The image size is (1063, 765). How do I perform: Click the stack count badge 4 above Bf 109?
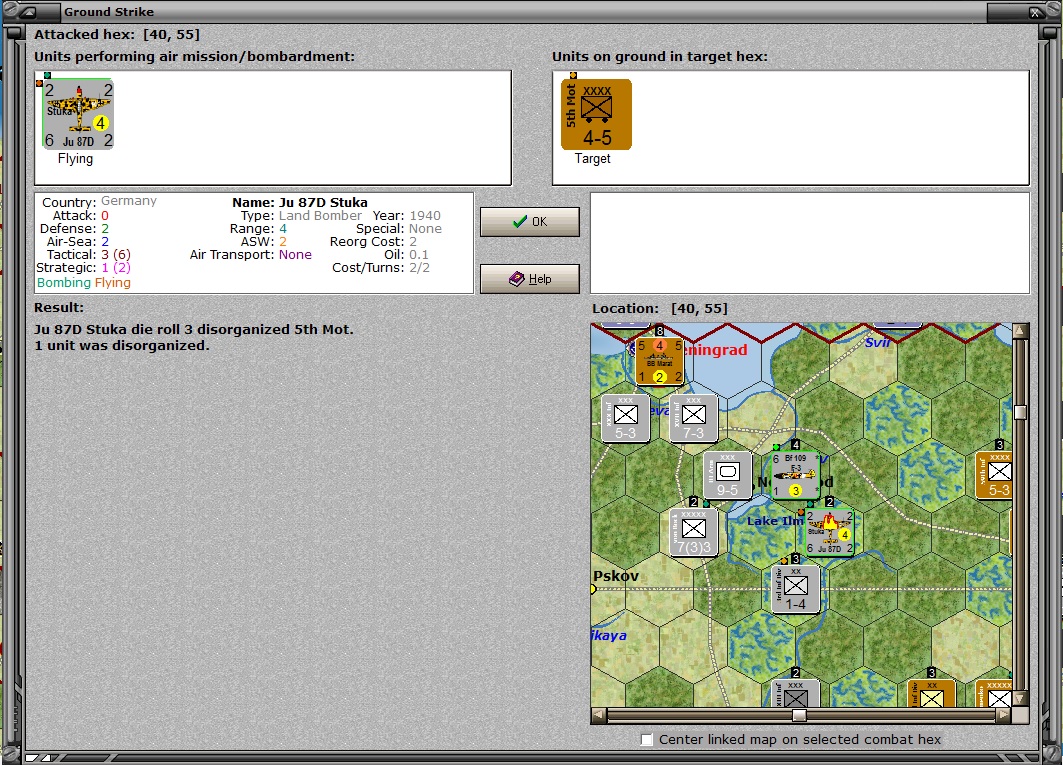coord(796,446)
